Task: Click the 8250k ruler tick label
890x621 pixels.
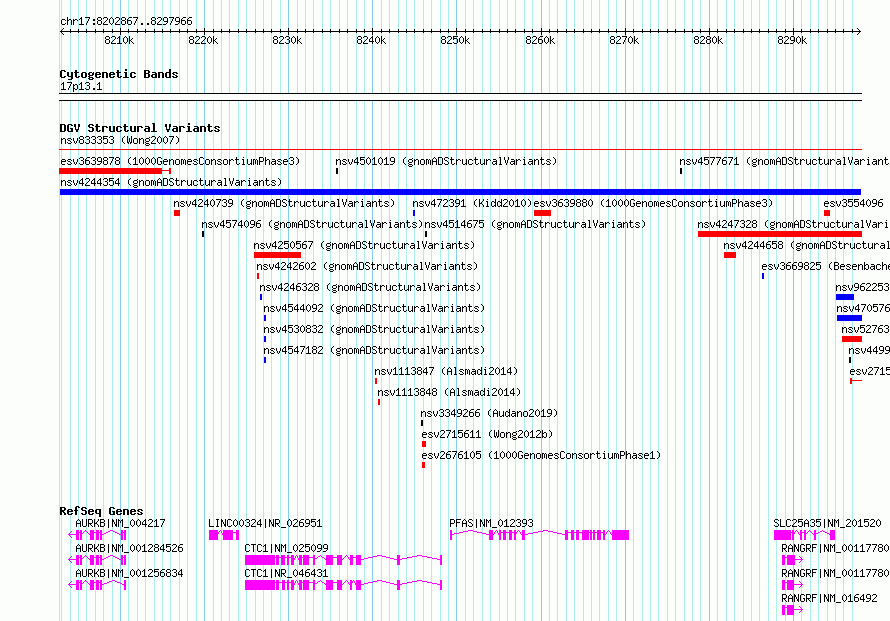Action: click(455, 40)
